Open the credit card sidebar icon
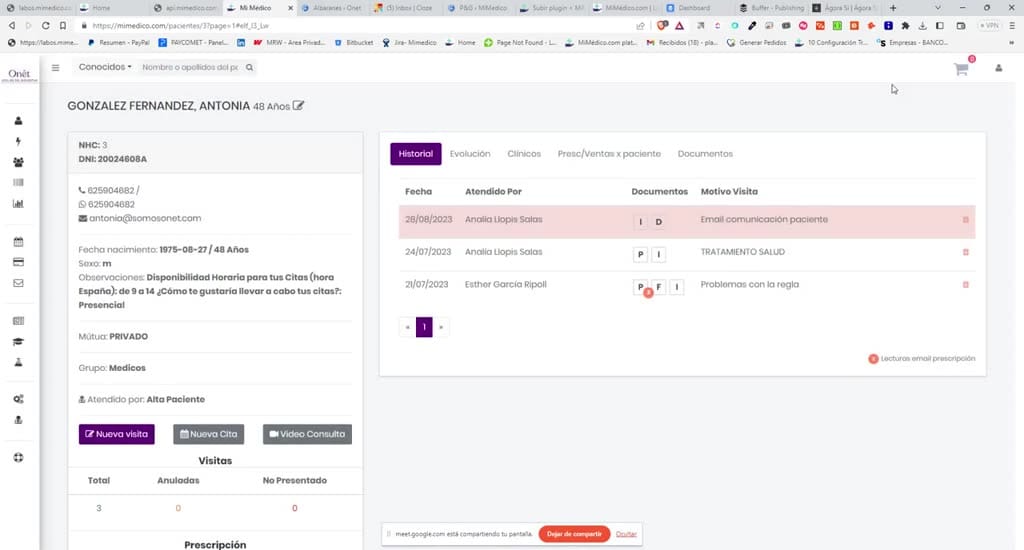1024x550 pixels. [x=18, y=262]
